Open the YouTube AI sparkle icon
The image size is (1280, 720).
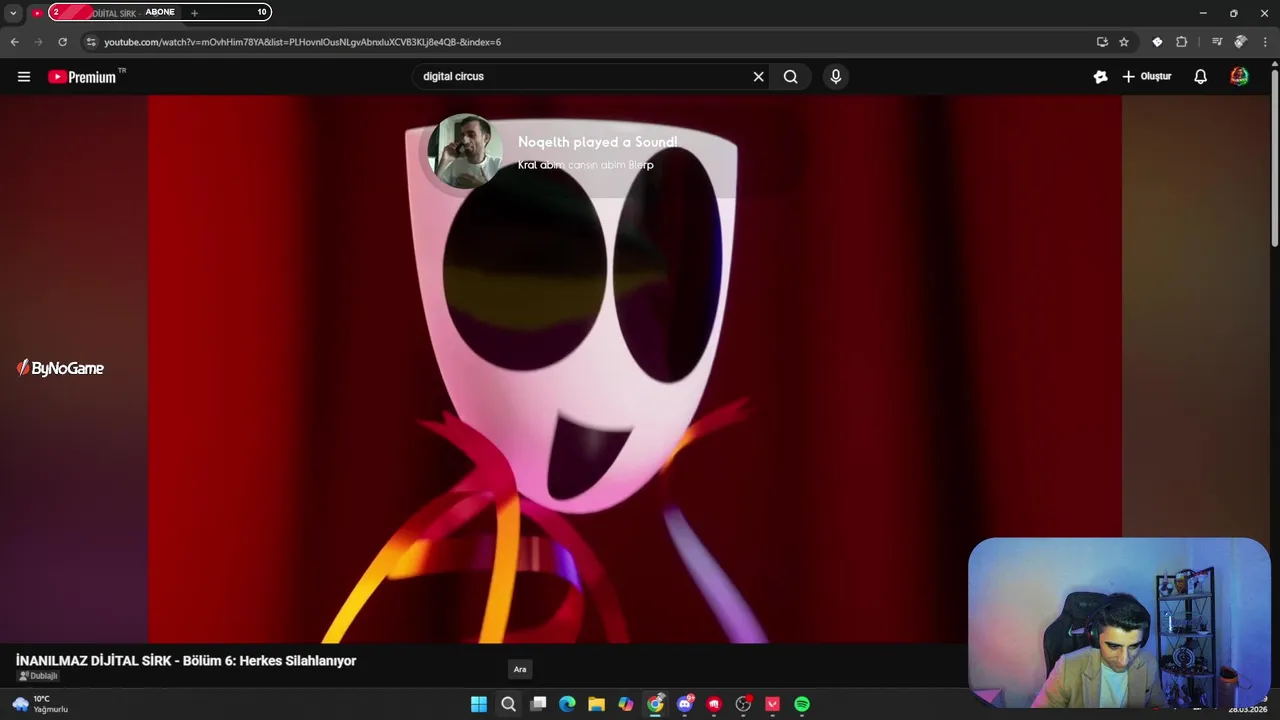coord(1101,77)
